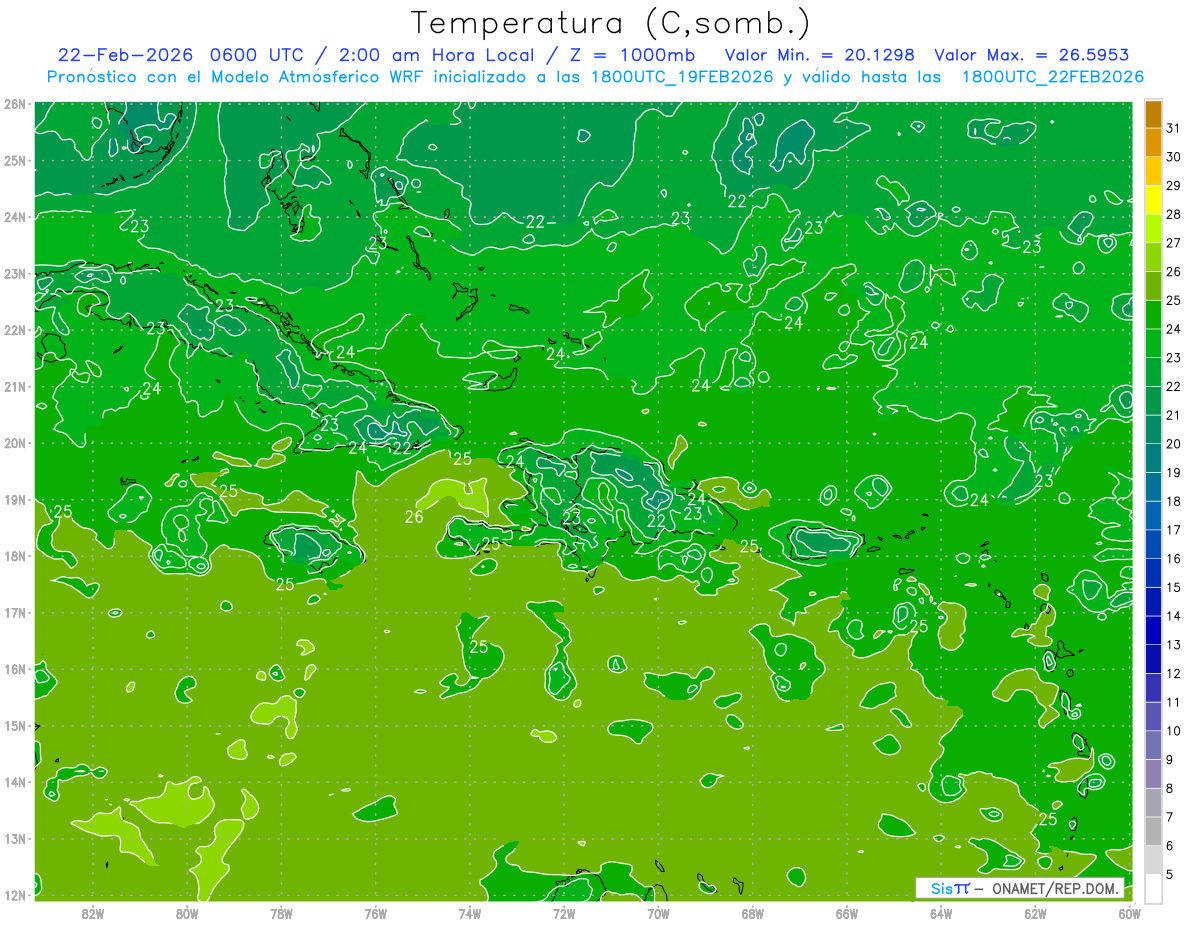Click the "26" contour label on the map
Image resolution: width=1200 pixels, height=927 pixels.
coord(414,517)
